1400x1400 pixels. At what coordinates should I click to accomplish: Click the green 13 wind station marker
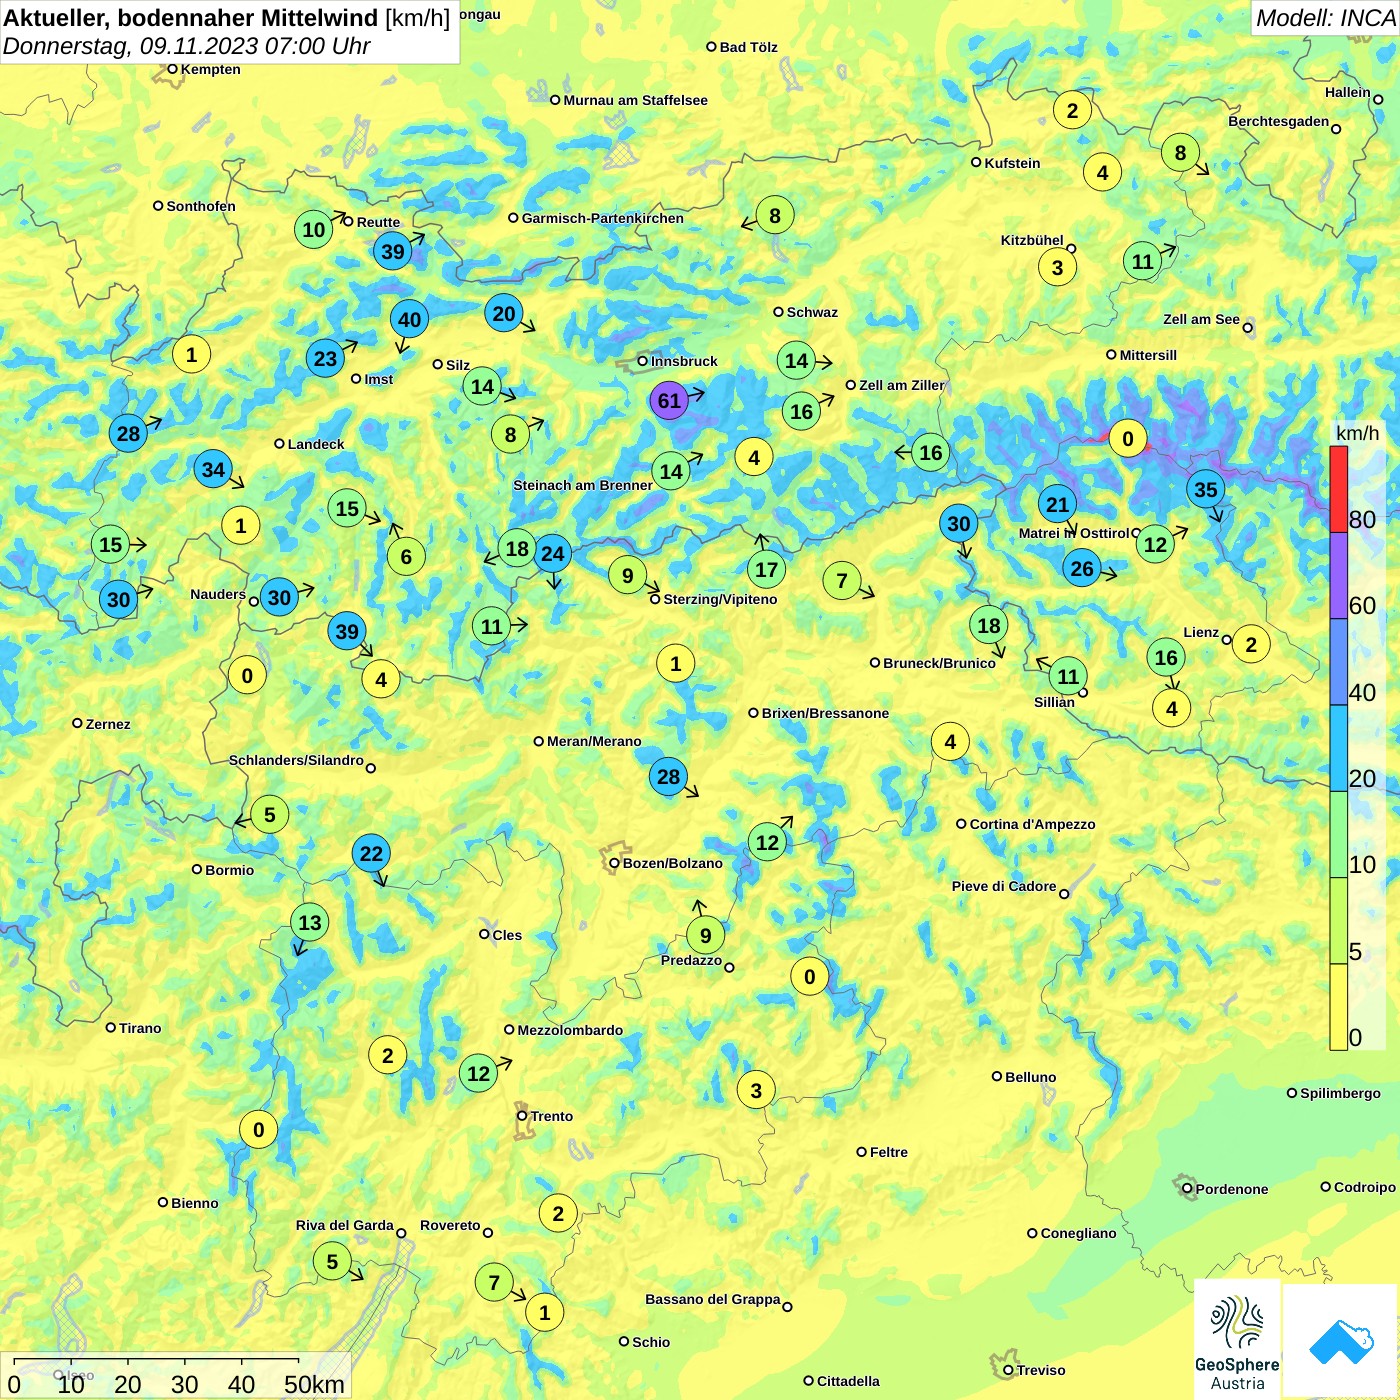click(310, 923)
